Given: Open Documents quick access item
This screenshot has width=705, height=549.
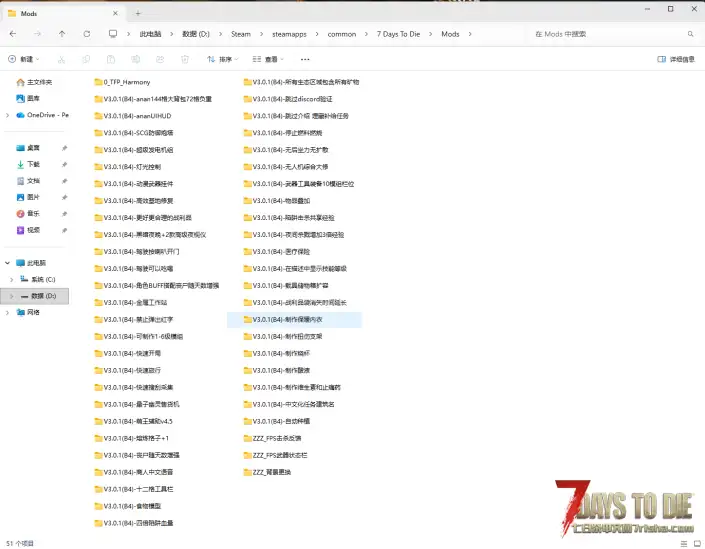Looking at the screenshot, I should [28, 181].
